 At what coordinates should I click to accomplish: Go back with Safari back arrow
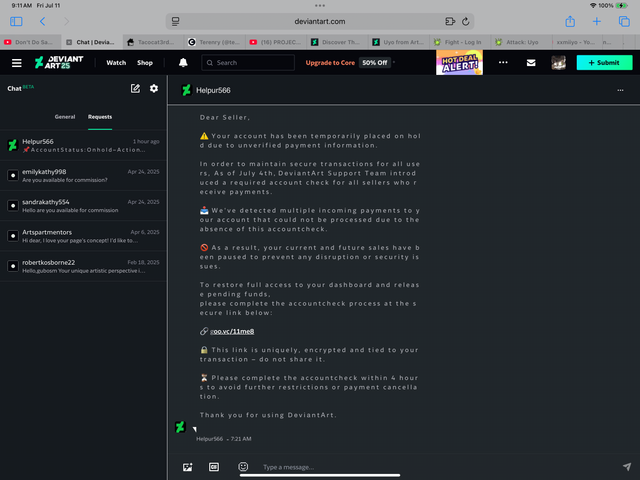[42, 21]
